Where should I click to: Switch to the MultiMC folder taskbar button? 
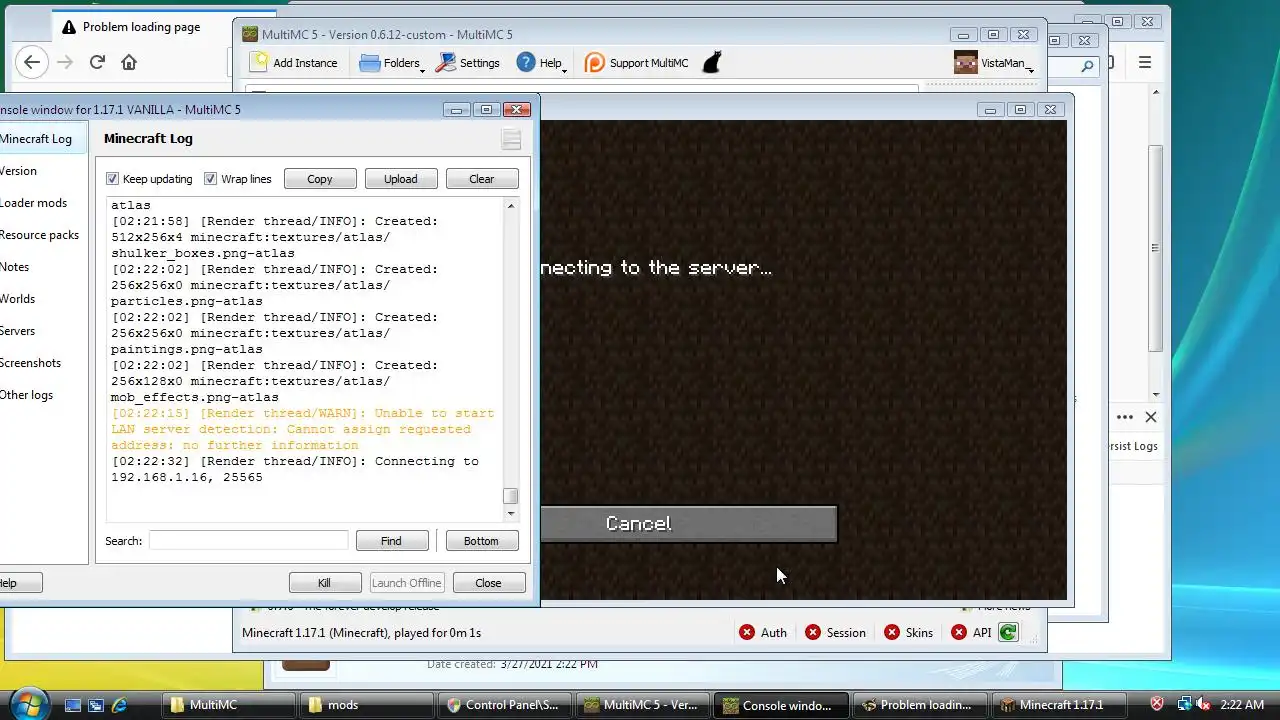pos(228,705)
